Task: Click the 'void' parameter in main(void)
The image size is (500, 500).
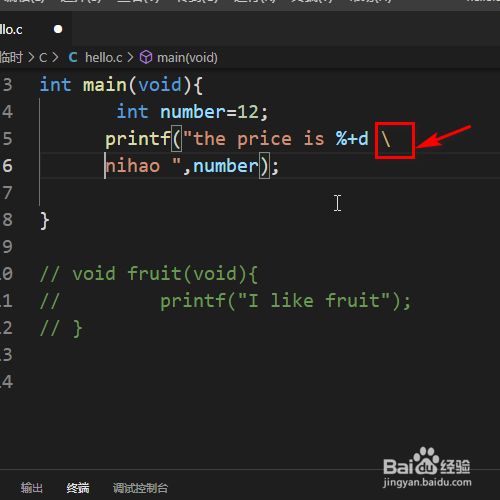Action: (160, 85)
